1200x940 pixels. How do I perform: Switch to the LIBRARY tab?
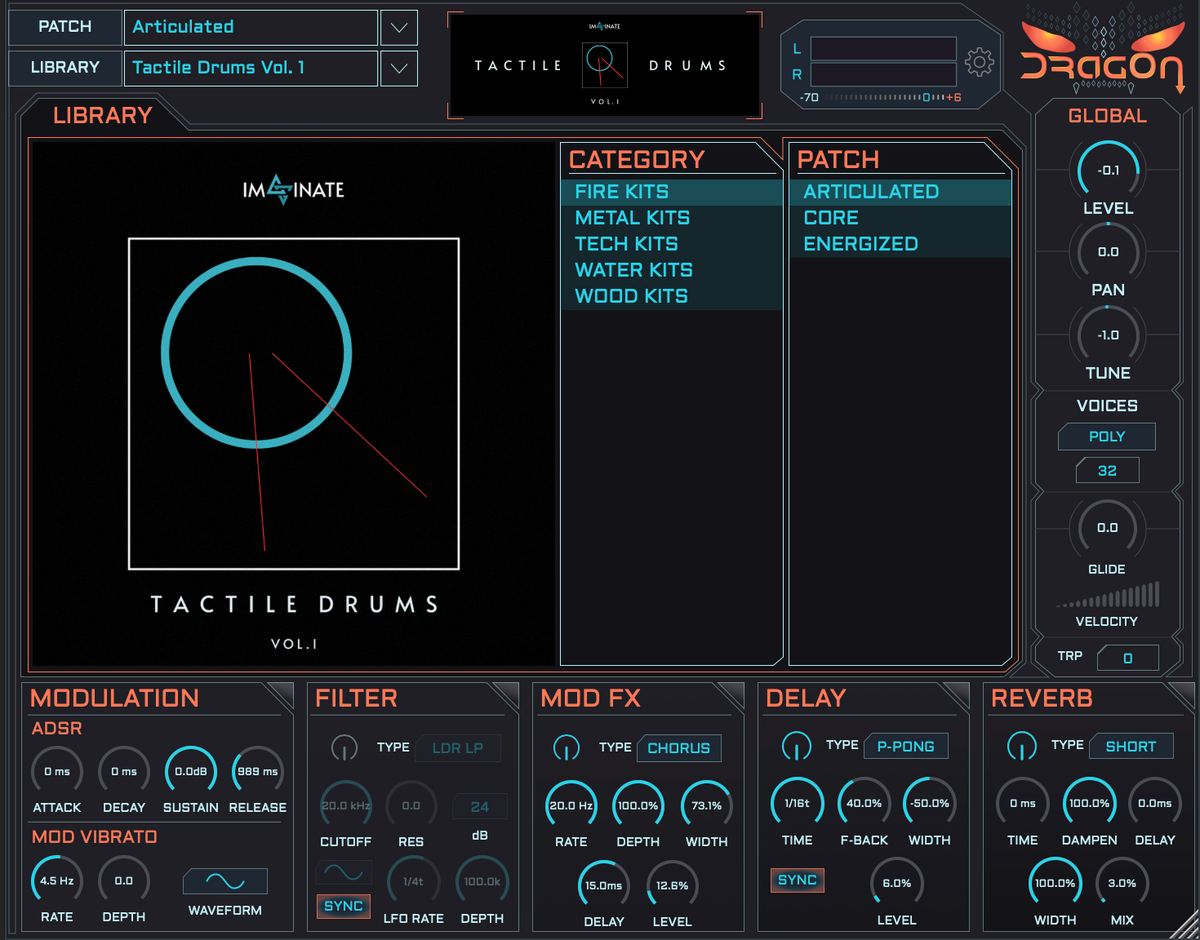click(103, 115)
